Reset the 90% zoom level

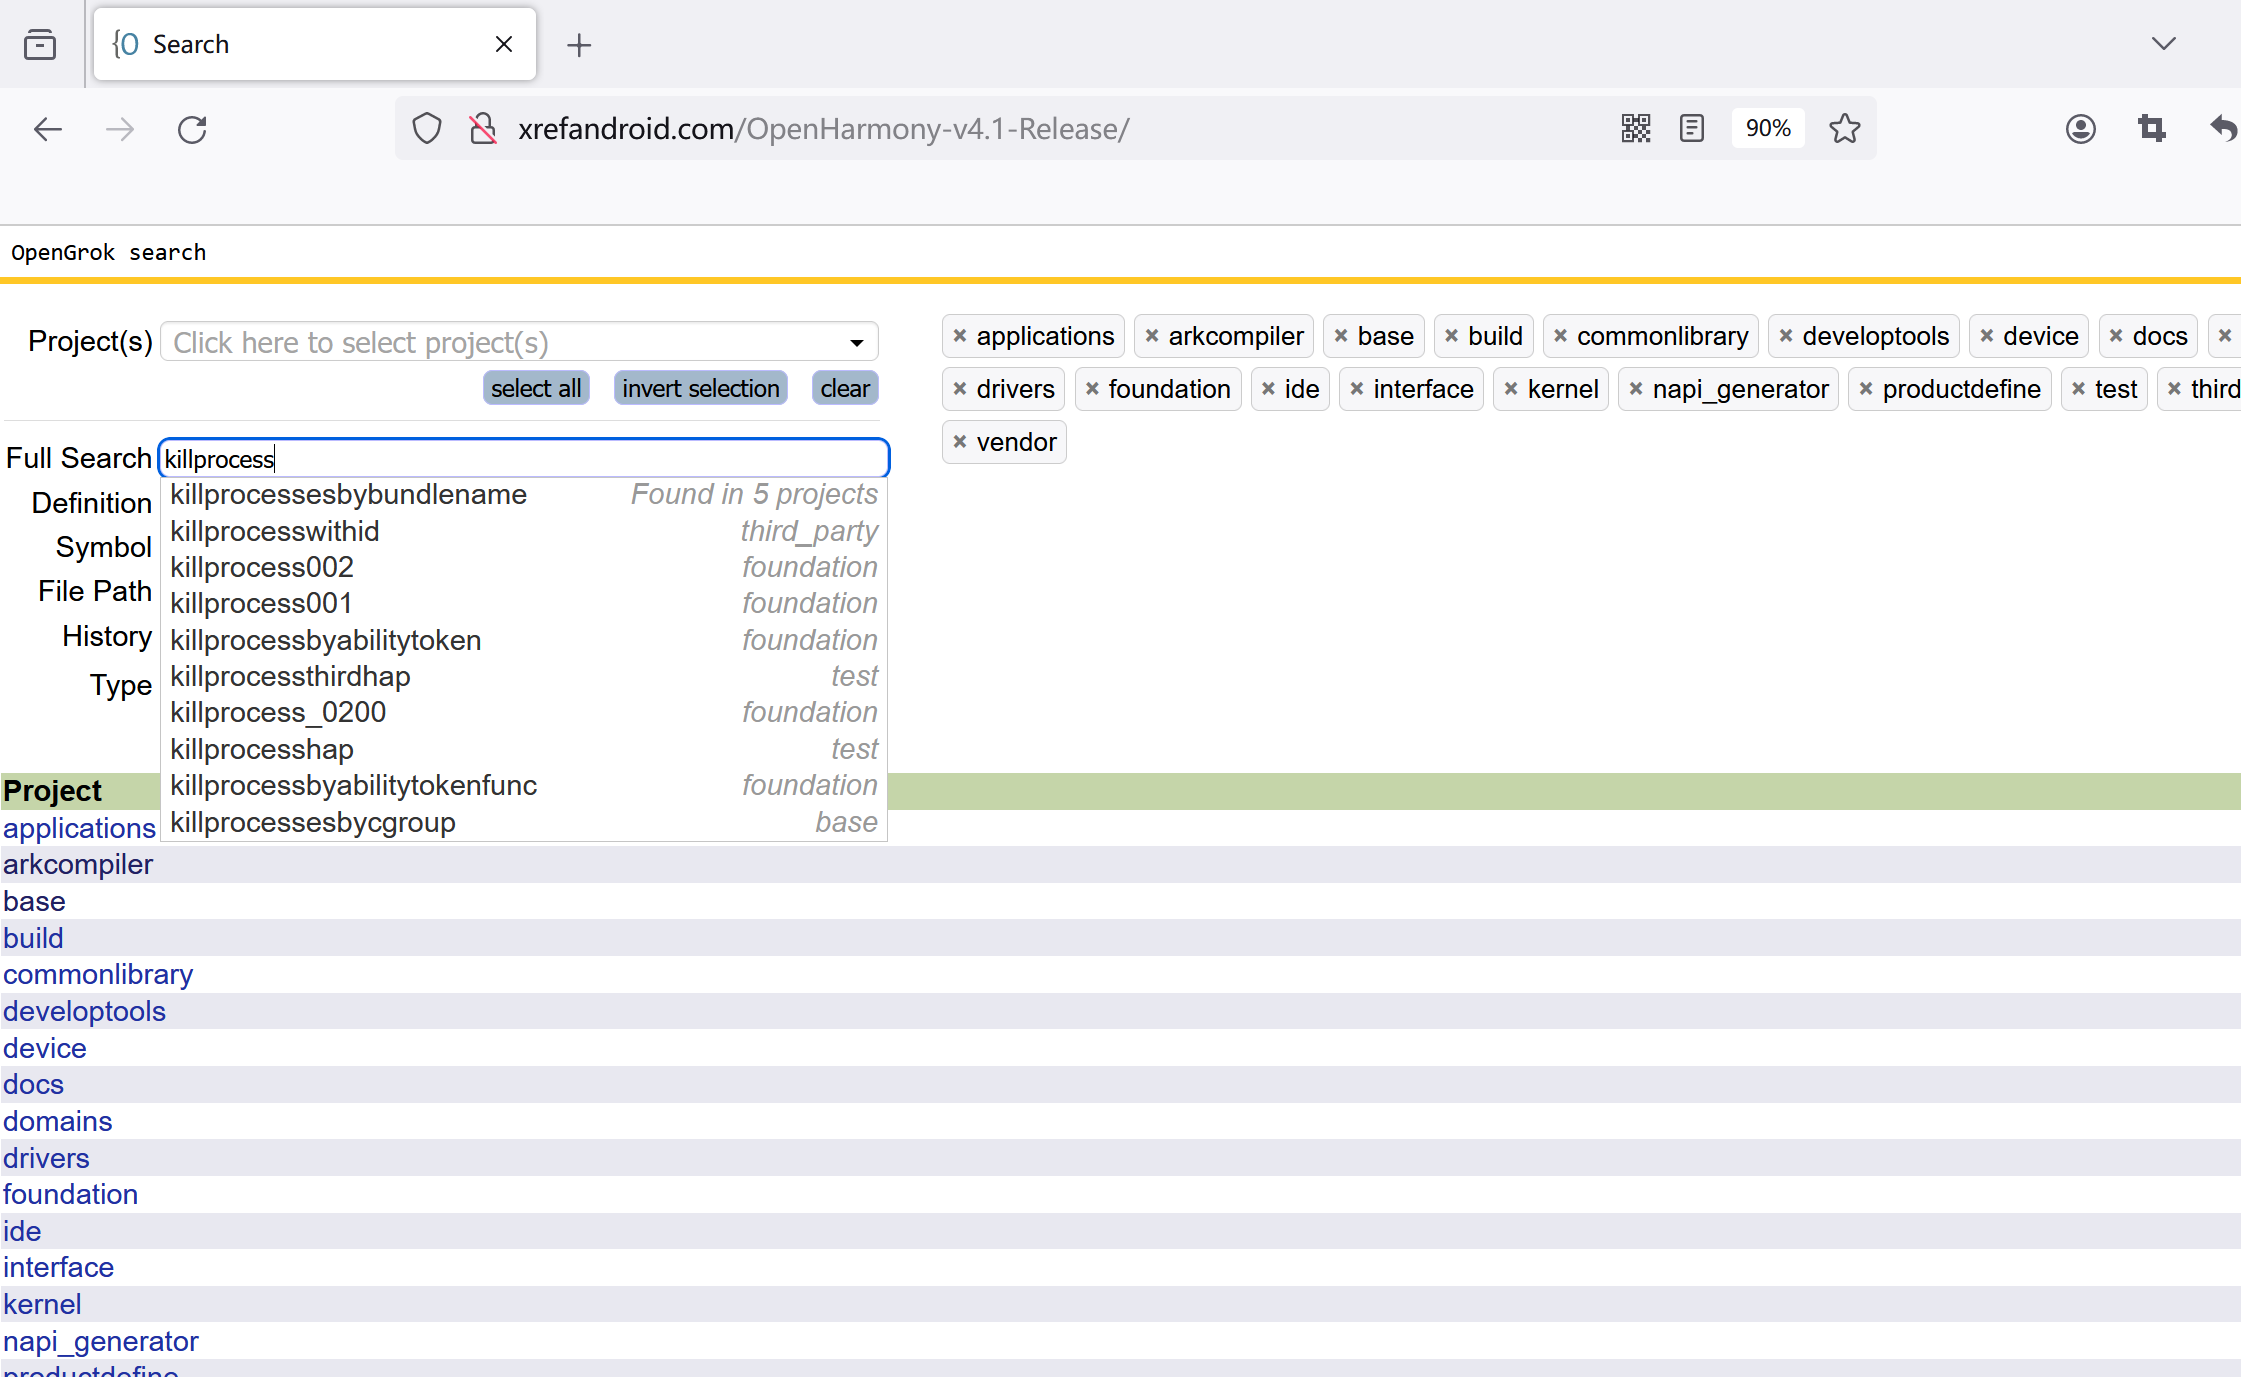coord(1768,128)
